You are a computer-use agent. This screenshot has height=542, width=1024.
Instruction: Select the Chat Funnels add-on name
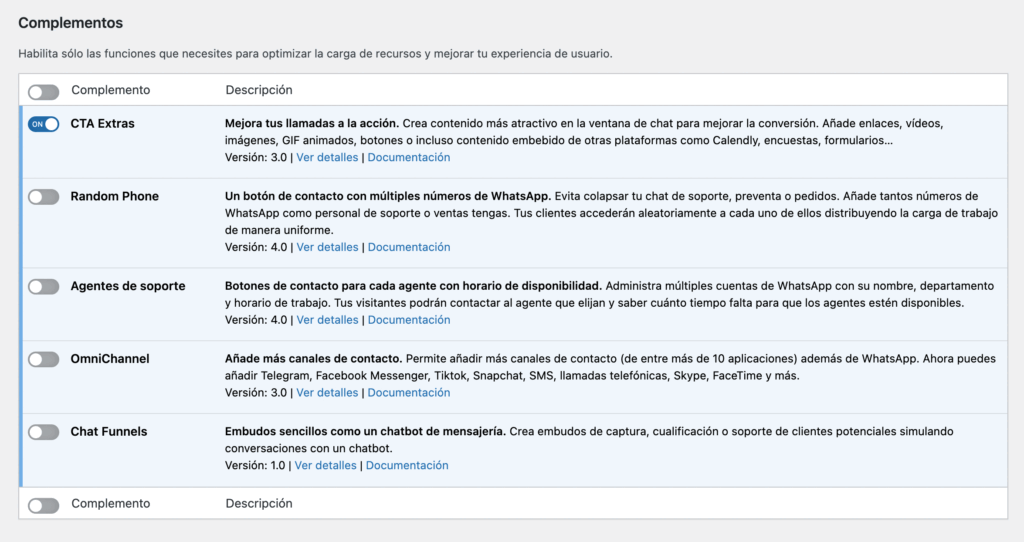coord(108,431)
